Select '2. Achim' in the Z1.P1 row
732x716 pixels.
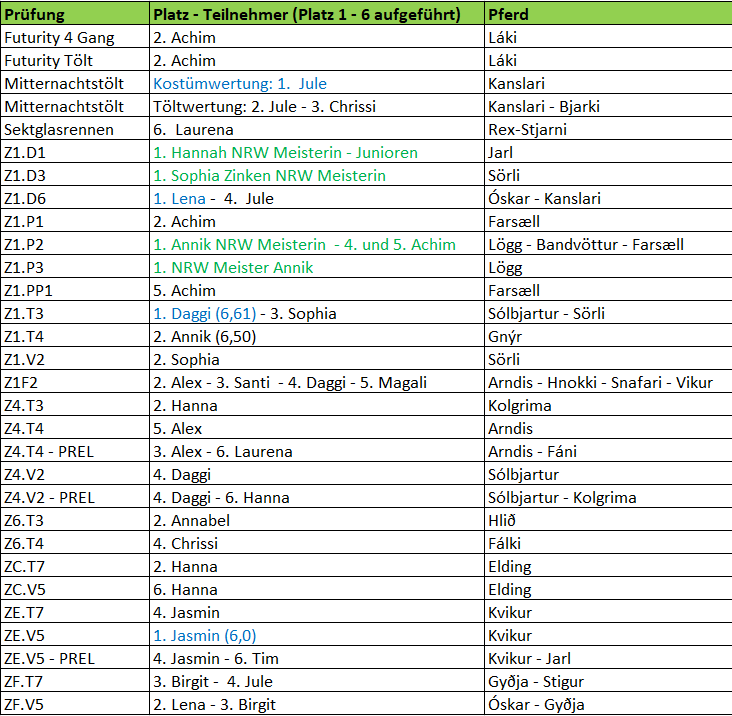coord(317,220)
